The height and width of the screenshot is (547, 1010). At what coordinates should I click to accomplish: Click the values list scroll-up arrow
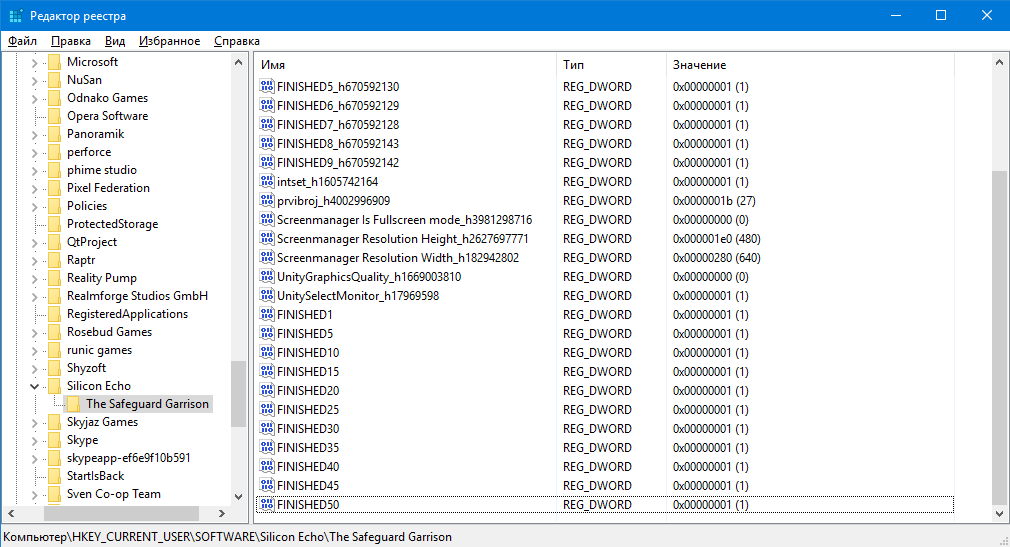click(x=999, y=62)
